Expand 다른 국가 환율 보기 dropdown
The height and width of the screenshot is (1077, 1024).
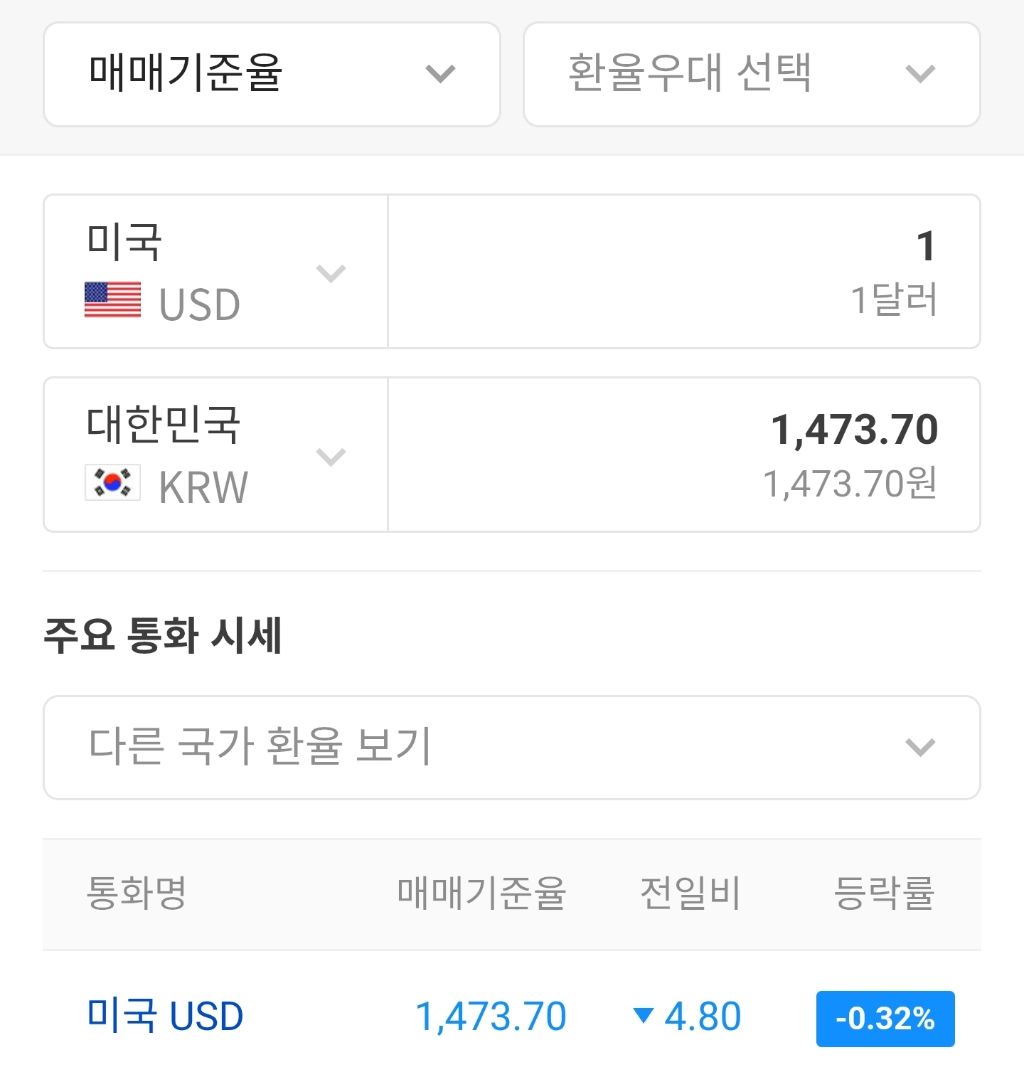tap(512, 747)
